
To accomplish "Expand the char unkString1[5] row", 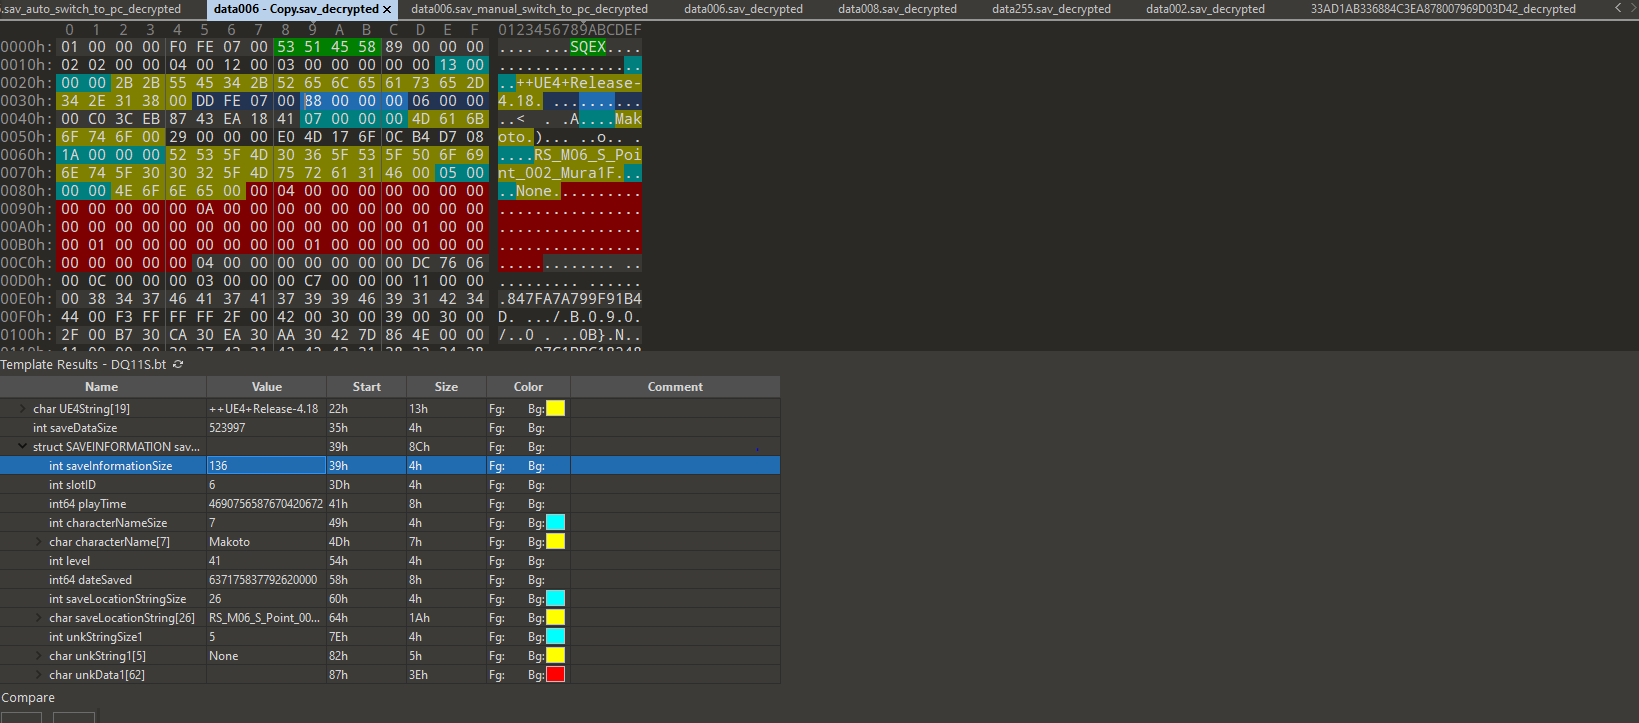I will [x=38, y=656].
